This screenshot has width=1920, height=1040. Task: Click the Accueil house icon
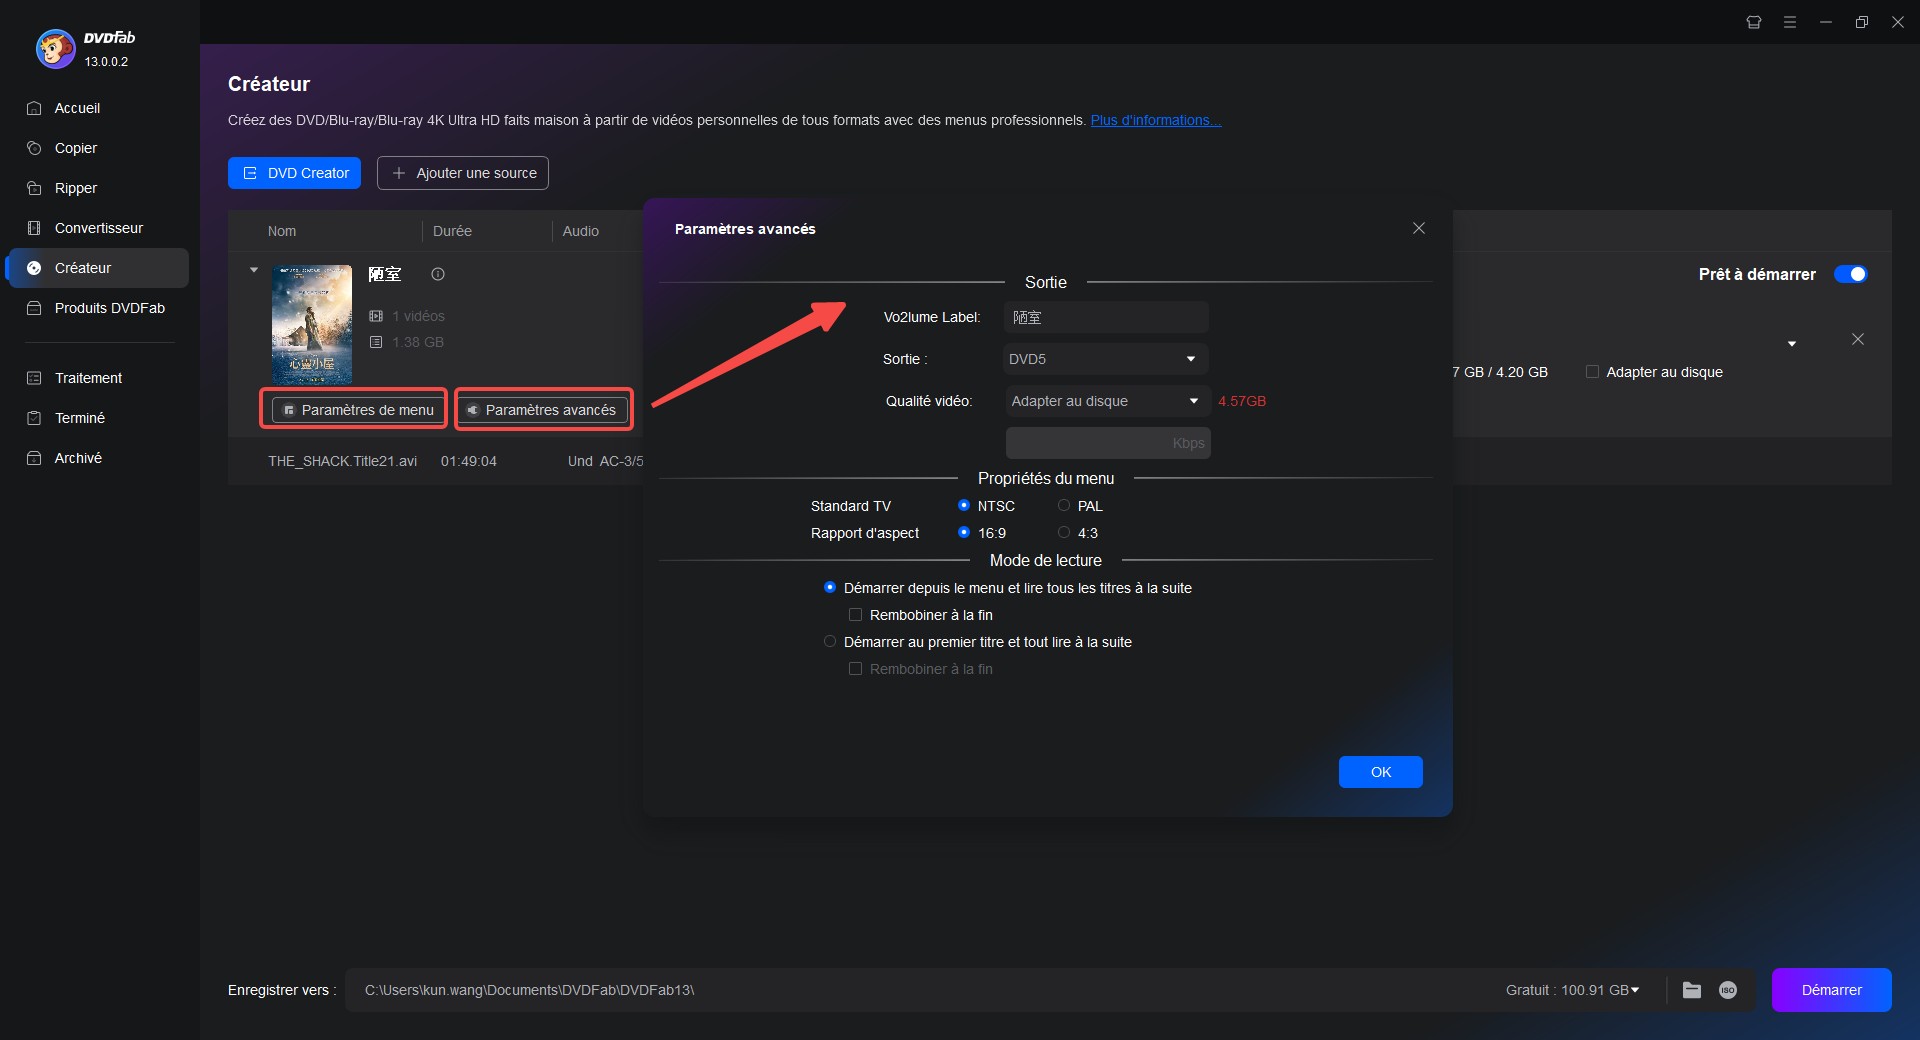34,108
